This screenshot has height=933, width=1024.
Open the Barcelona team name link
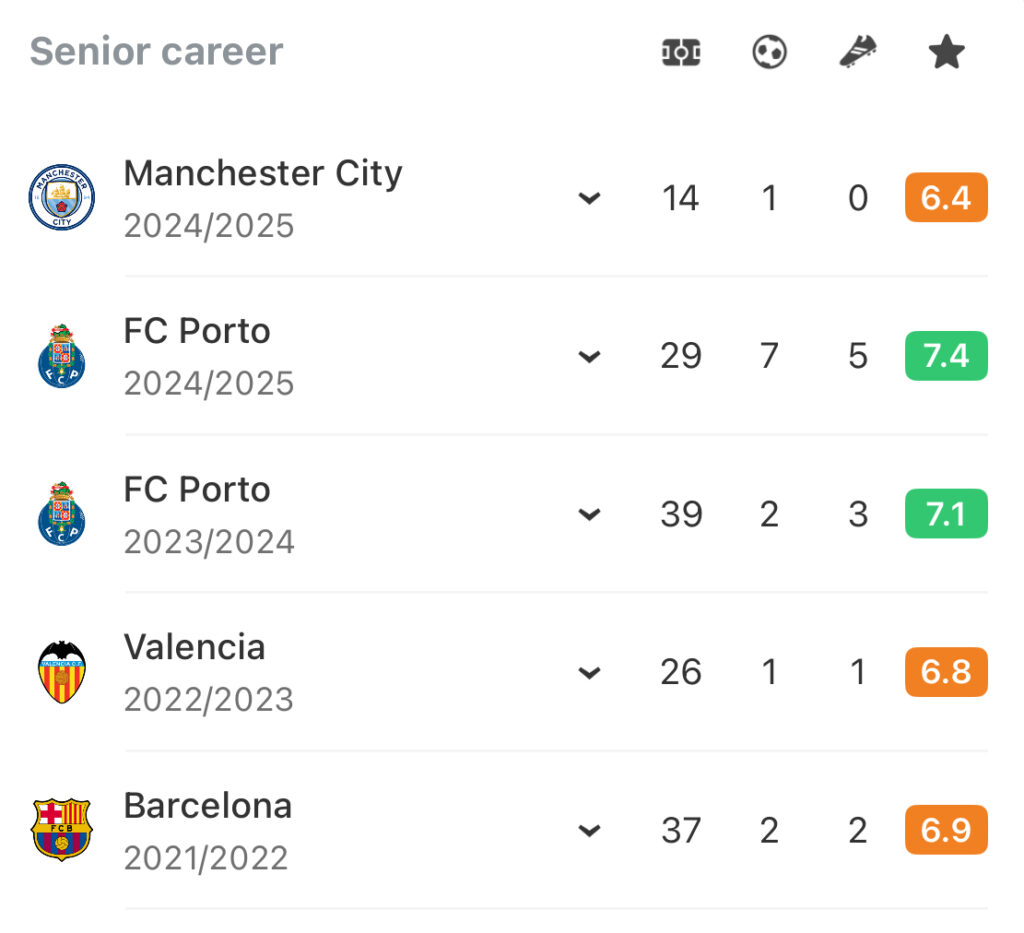click(208, 806)
